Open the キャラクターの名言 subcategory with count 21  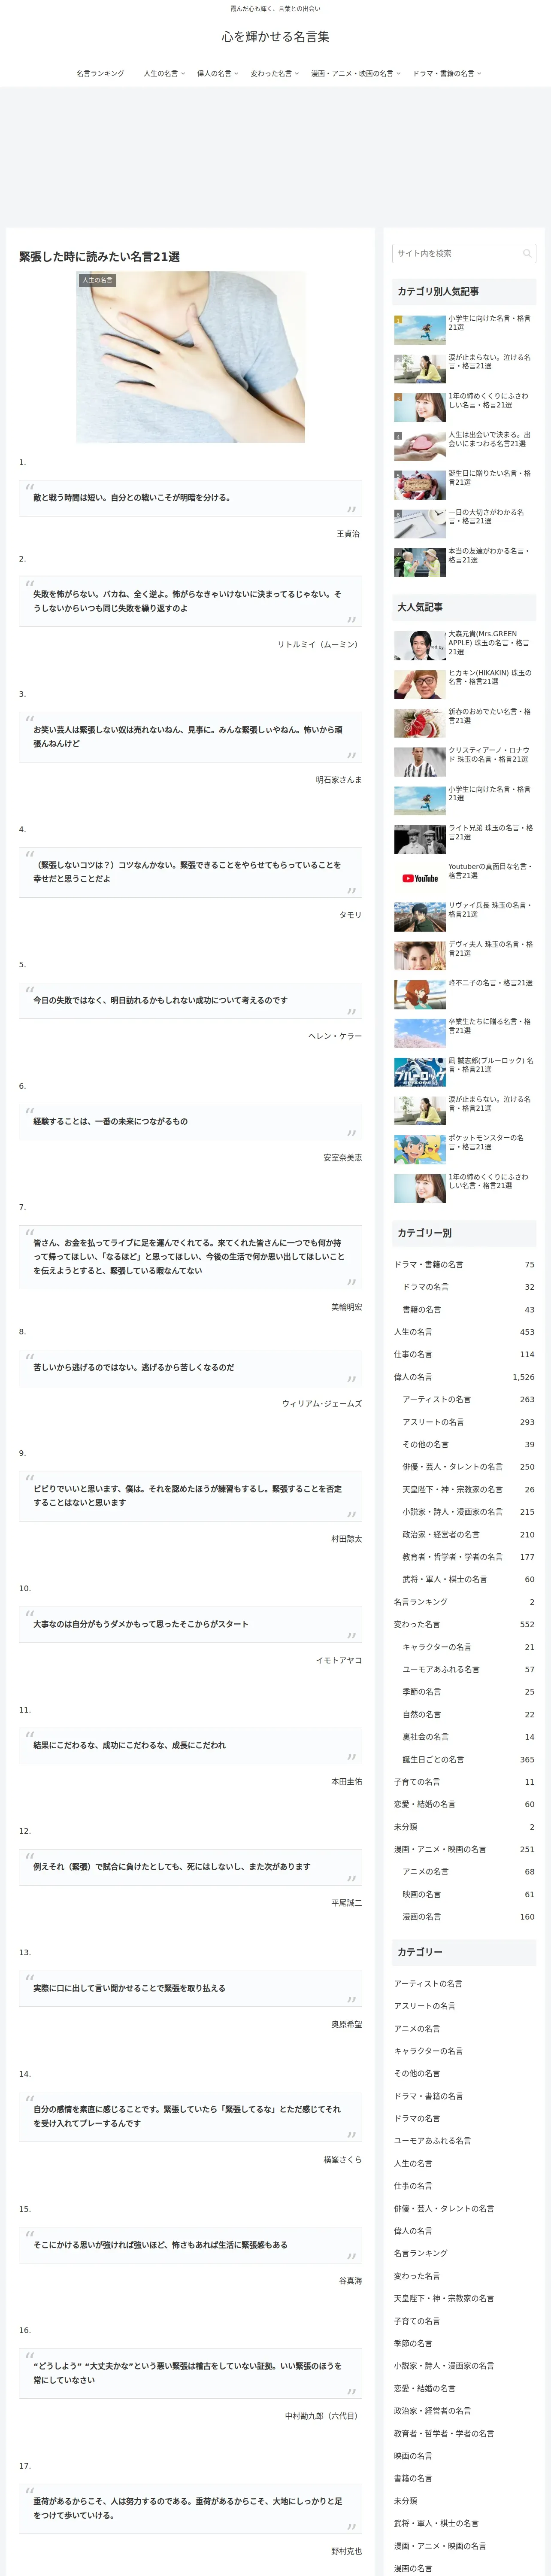[468, 1647]
